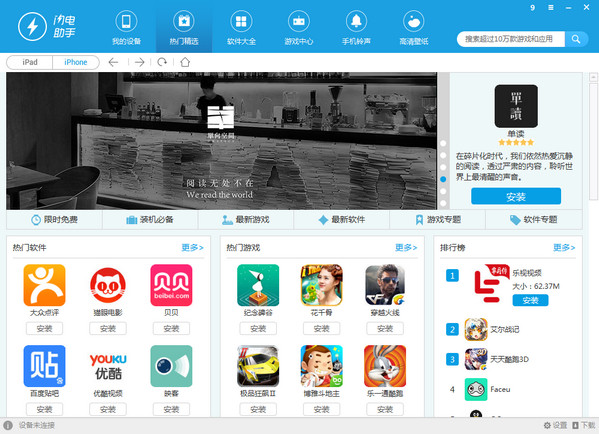Select the second banner carousel dot
The height and width of the screenshot is (434, 599).
click(x=443, y=155)
